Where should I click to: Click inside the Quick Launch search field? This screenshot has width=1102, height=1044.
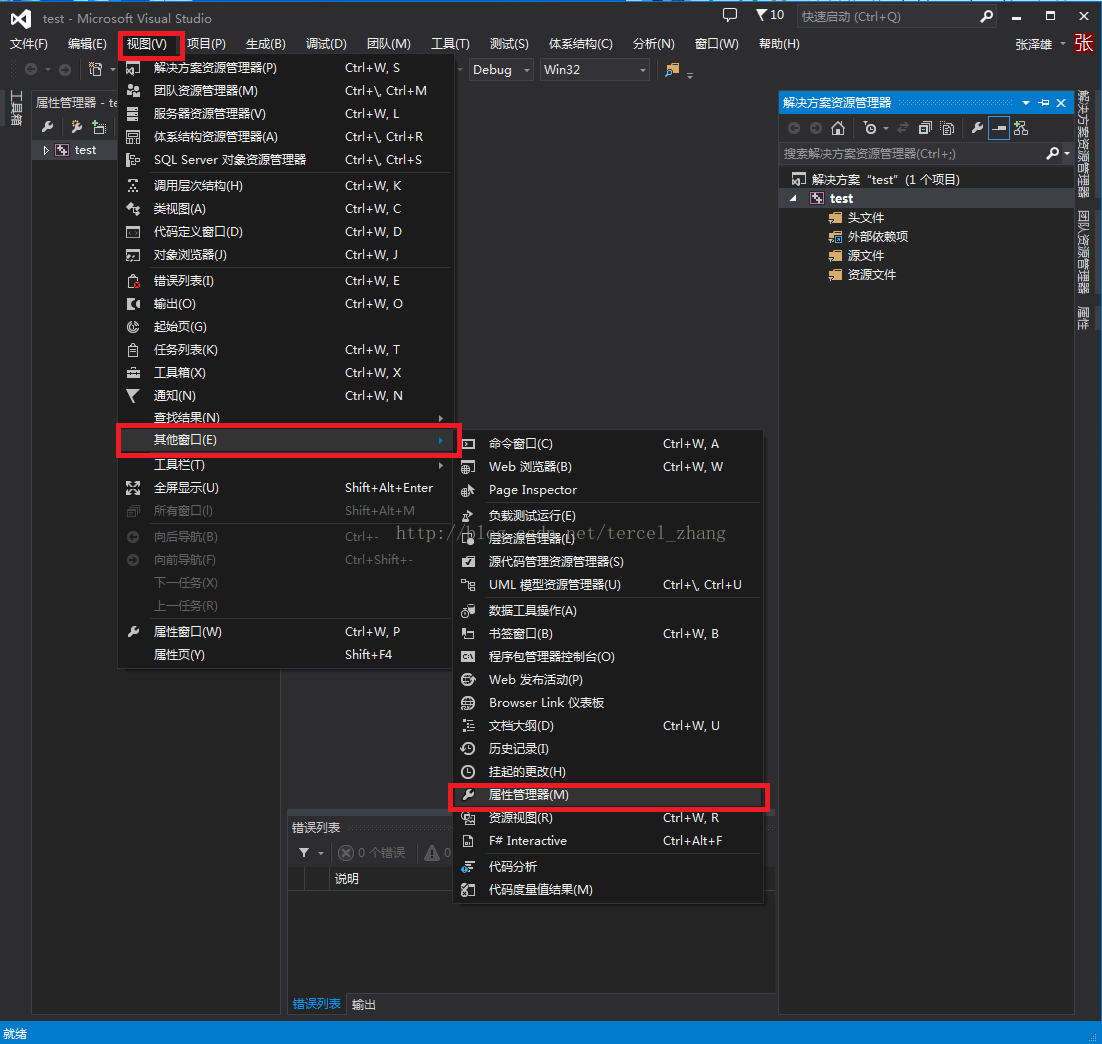887,16
